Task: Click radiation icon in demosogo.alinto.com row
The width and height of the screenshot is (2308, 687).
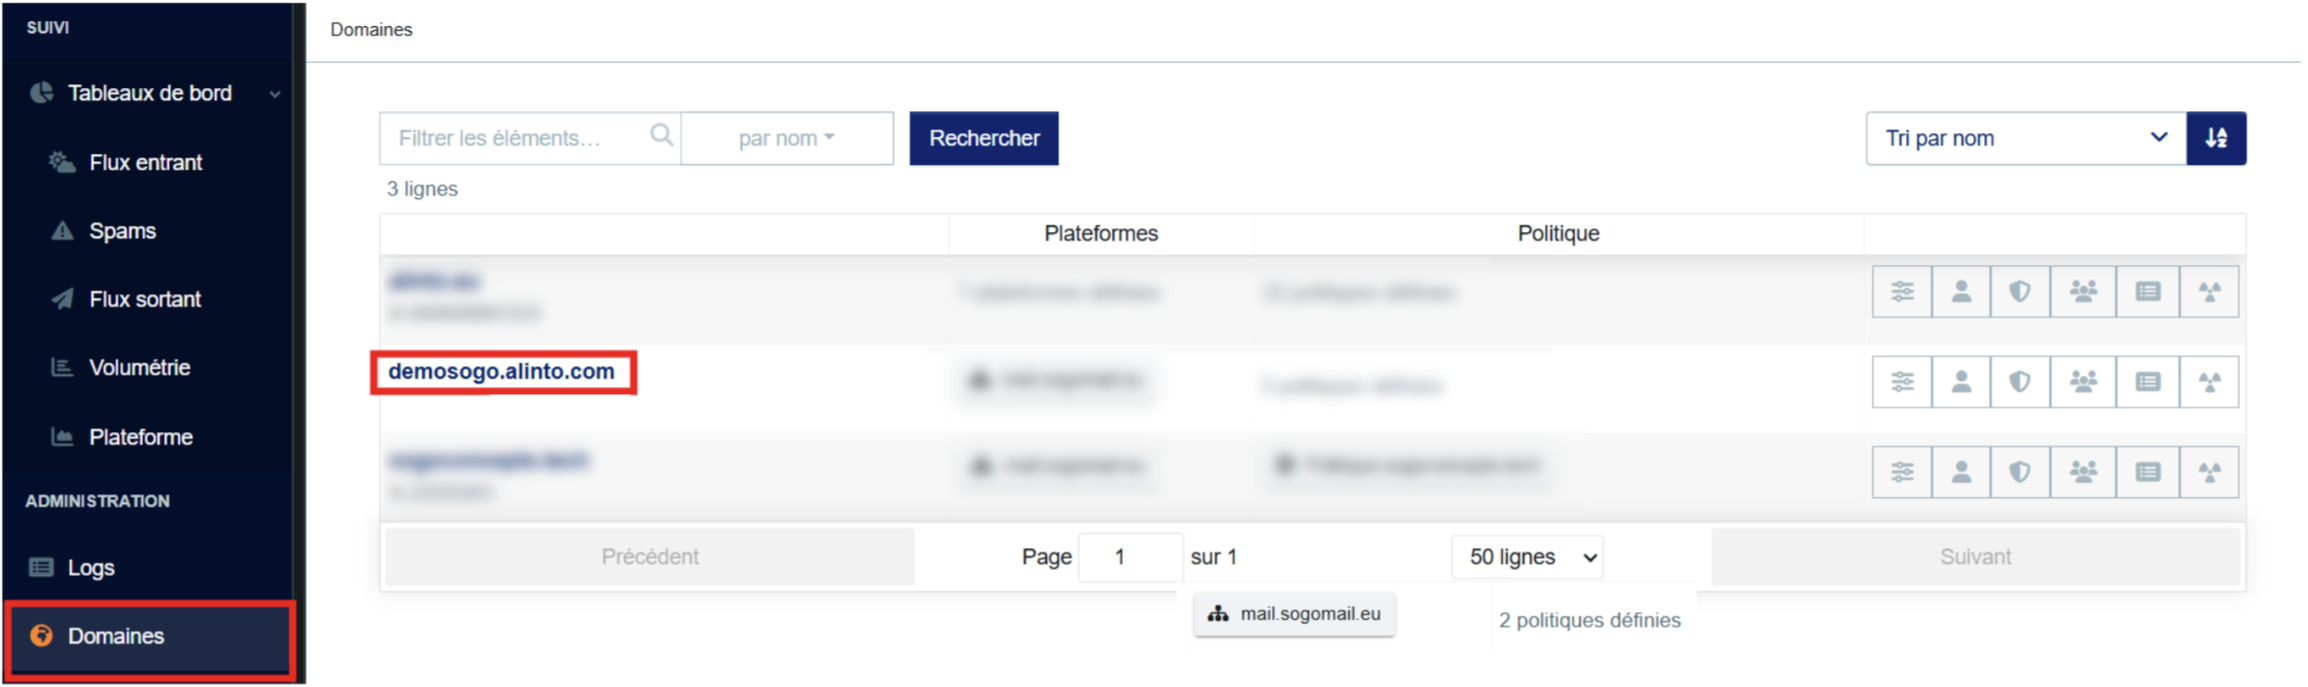Action: pos(2209,382)
